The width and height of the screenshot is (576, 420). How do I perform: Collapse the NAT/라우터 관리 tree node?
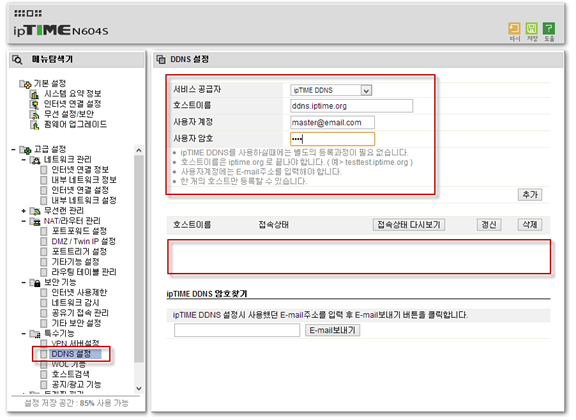24,221
